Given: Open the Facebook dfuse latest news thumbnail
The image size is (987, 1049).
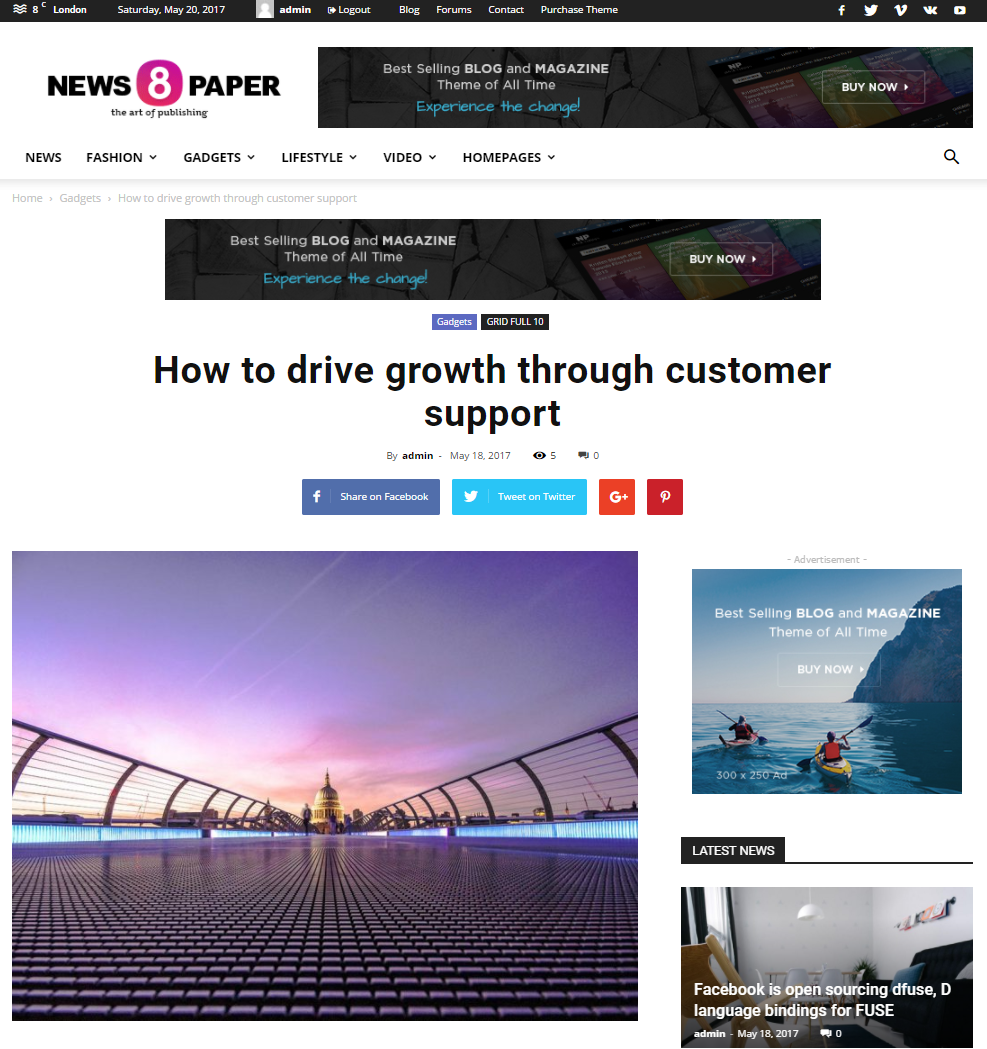Looking at the screenshot, I should (x=826, y=966).
